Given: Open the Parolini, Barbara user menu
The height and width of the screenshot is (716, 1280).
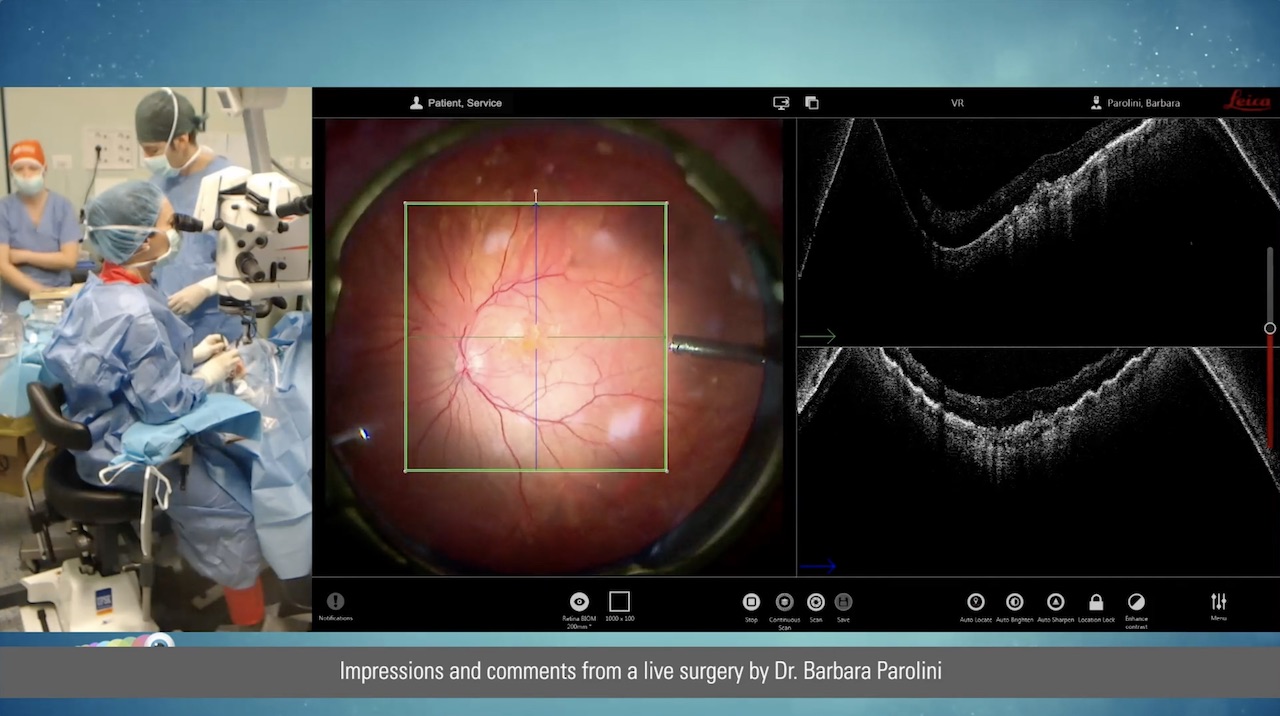Looking at the screenshot, I should pos(1135,103).
